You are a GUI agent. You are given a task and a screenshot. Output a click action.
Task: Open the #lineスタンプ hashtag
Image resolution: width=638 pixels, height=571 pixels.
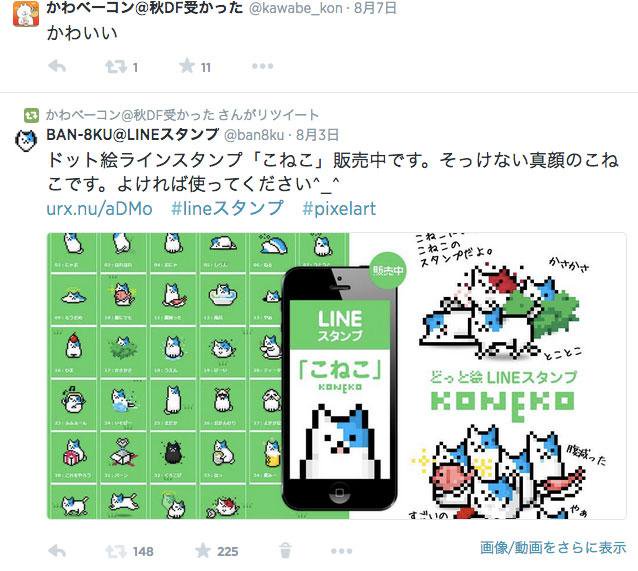pyautogui.click(x=227, y=208)
